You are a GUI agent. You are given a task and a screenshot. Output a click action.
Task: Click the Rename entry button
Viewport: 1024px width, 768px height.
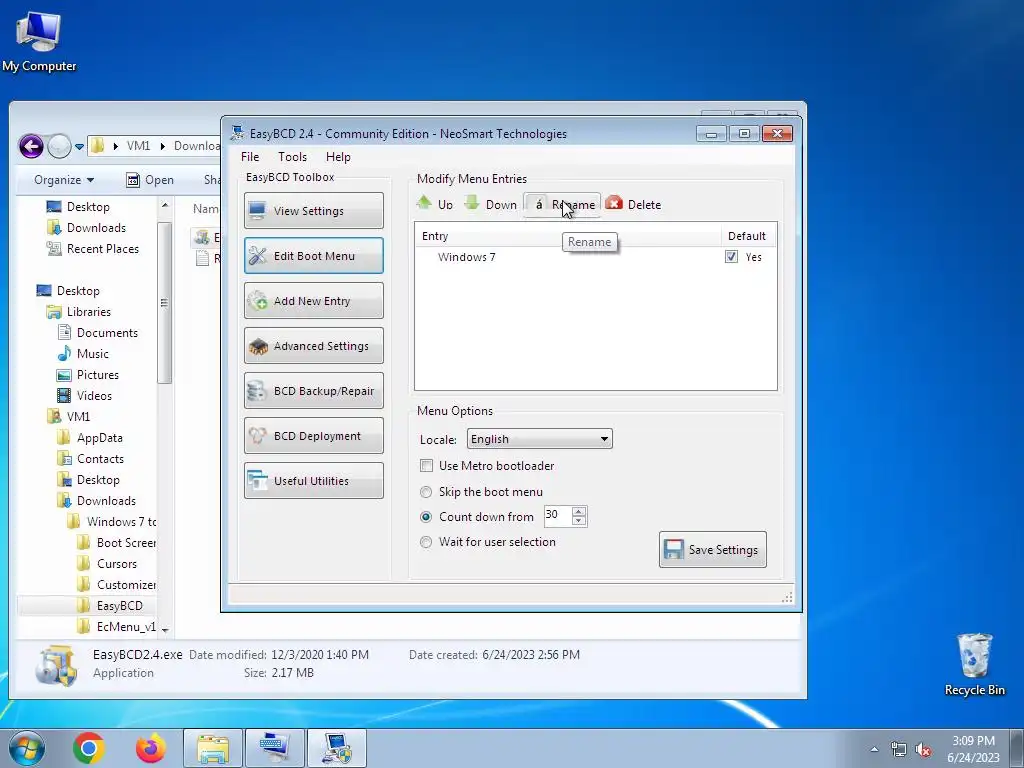pos(562,204)
